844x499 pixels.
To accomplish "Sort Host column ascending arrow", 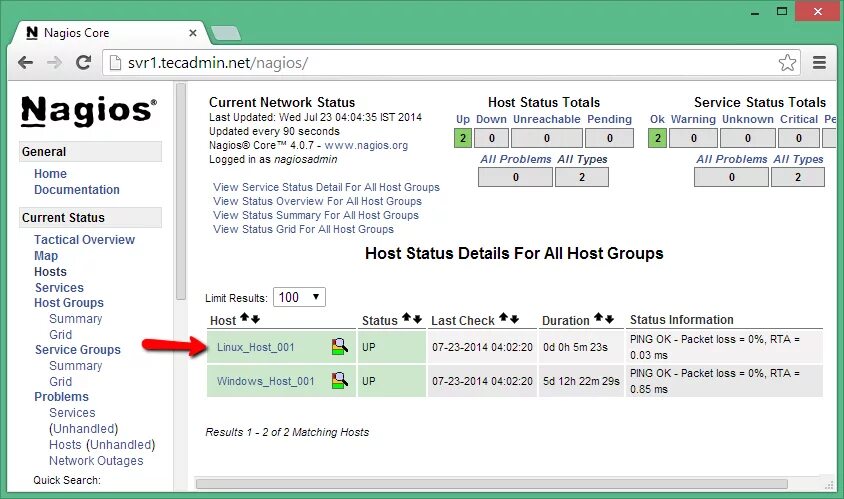I will (244, 318).
